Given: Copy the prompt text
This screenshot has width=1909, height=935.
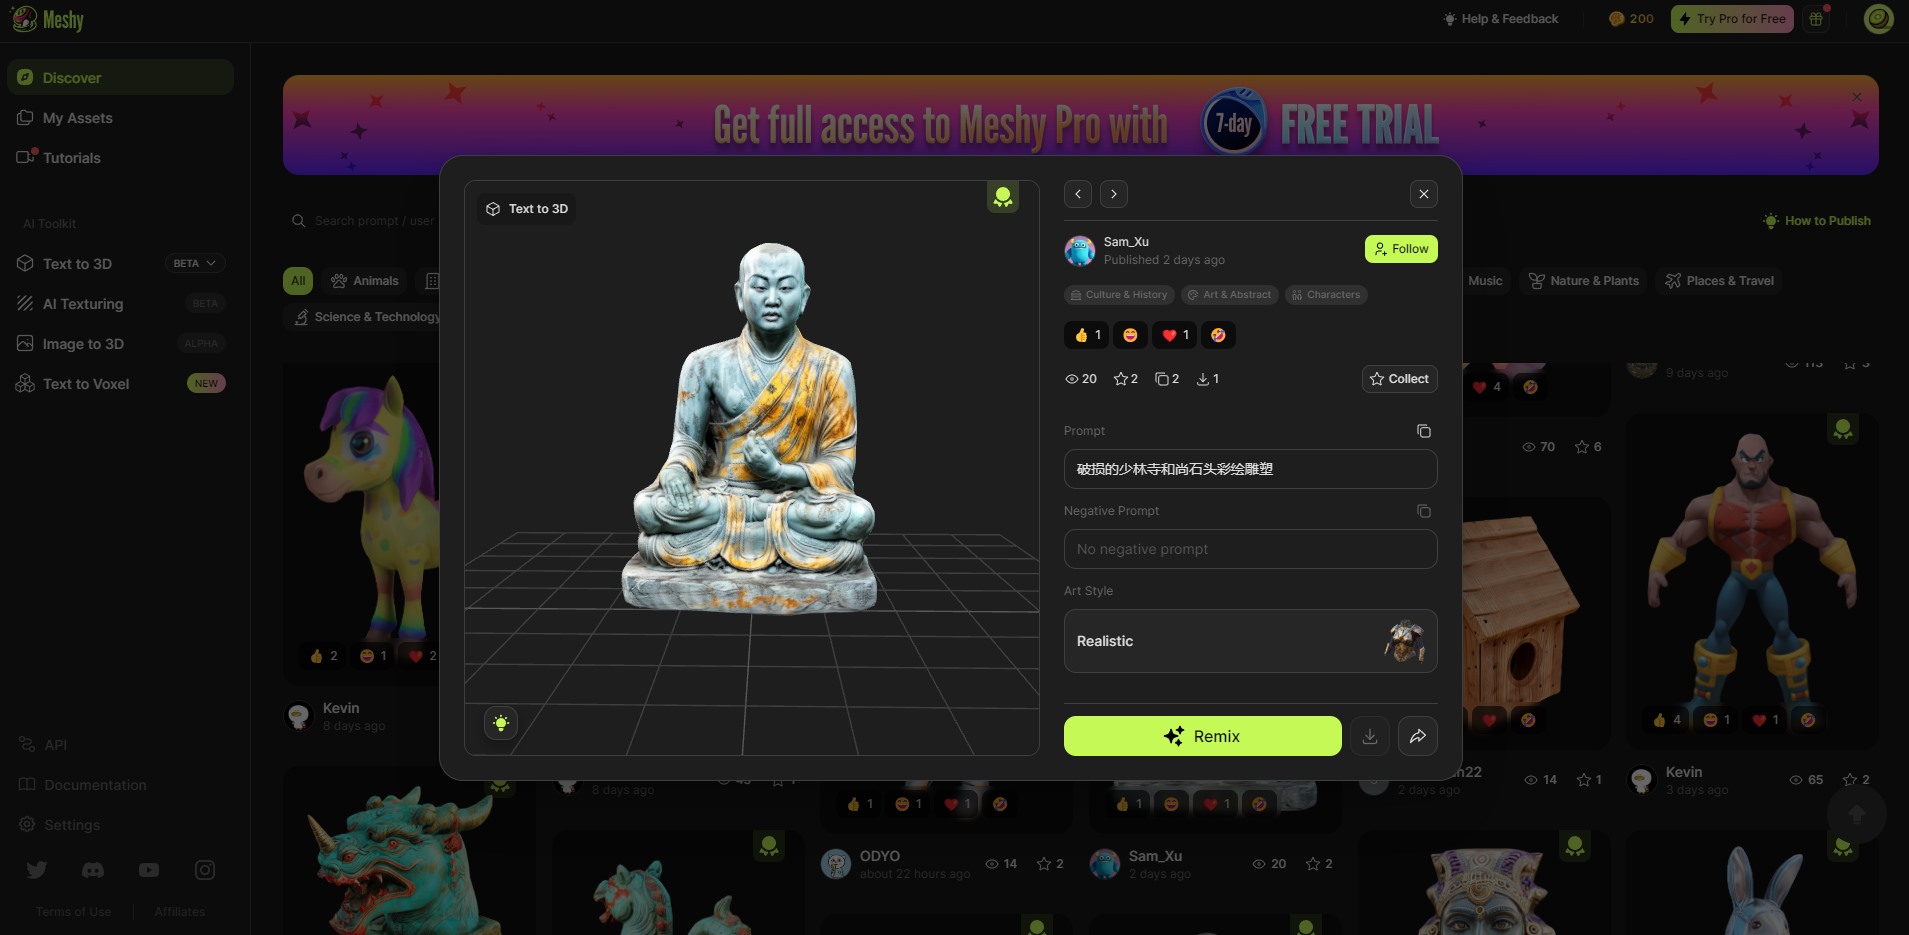Looking at the screenshot, I should point(1424,431).
